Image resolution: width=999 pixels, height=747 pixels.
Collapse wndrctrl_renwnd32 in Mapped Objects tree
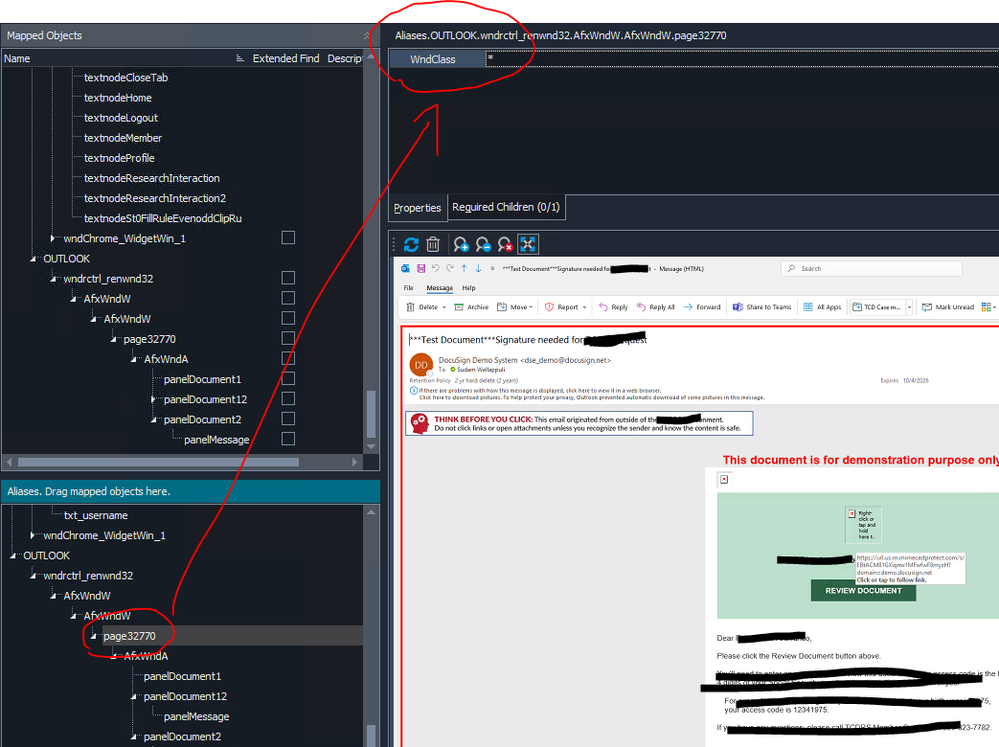point(53,279)
